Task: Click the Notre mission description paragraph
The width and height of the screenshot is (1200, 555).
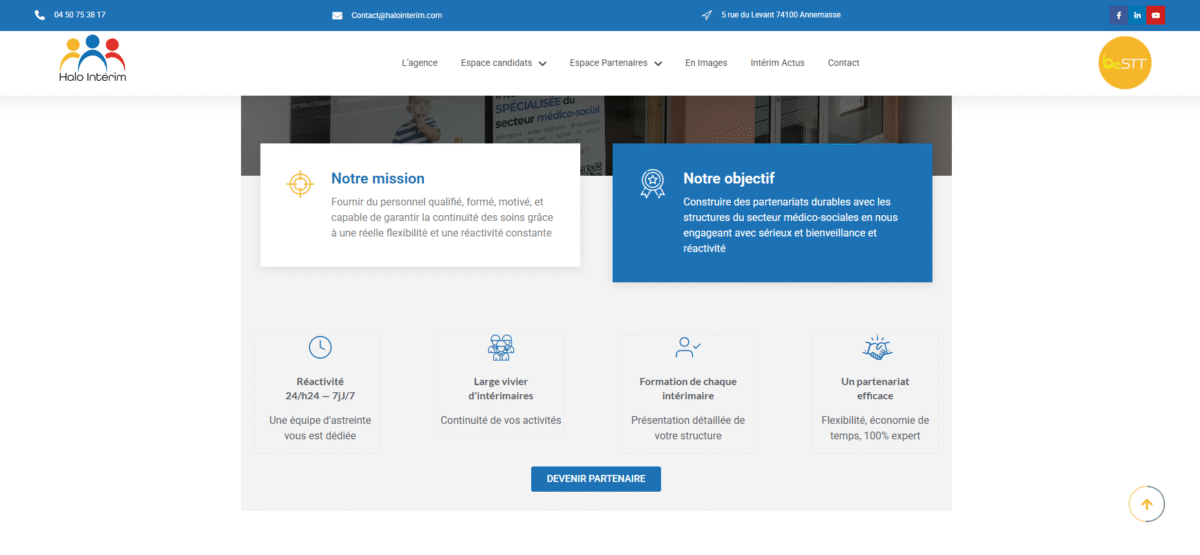Action: [442, 217]
